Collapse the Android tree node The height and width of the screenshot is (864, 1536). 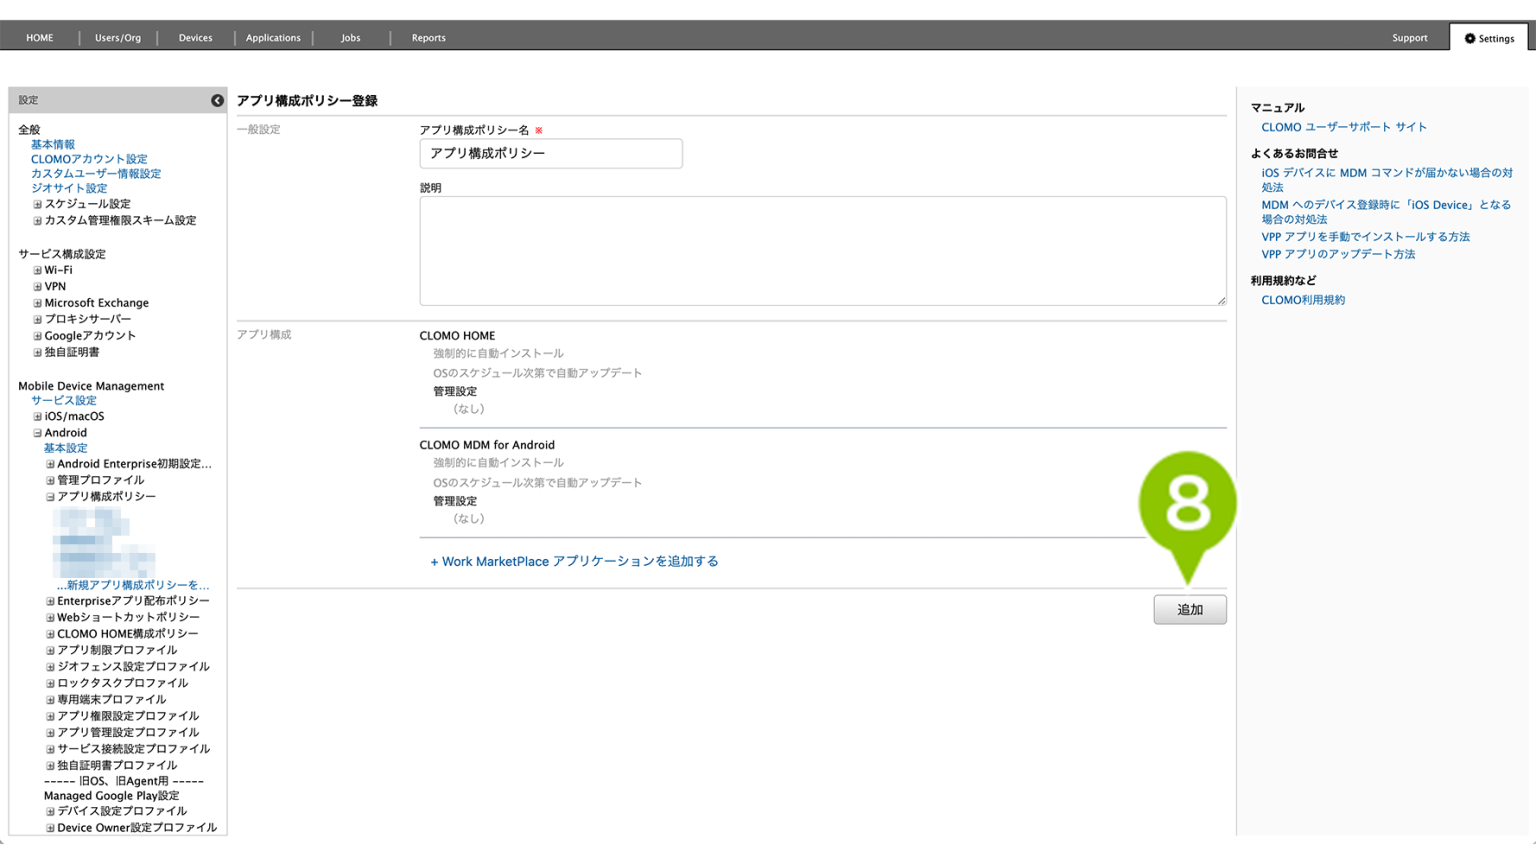click(x=37, y=433)
